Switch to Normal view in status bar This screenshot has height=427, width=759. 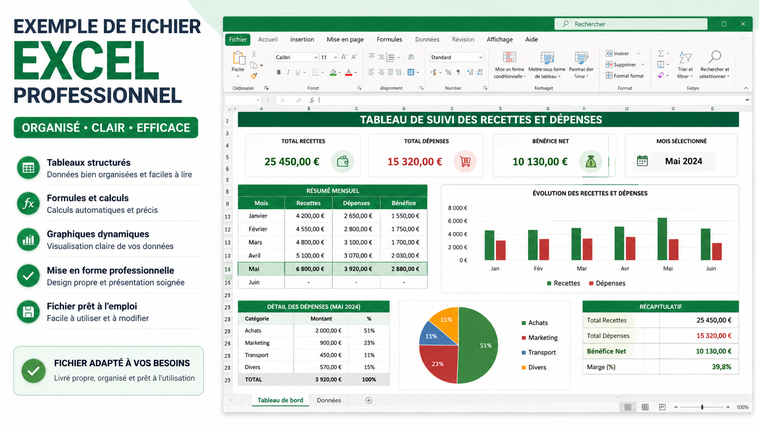(627, 407)
